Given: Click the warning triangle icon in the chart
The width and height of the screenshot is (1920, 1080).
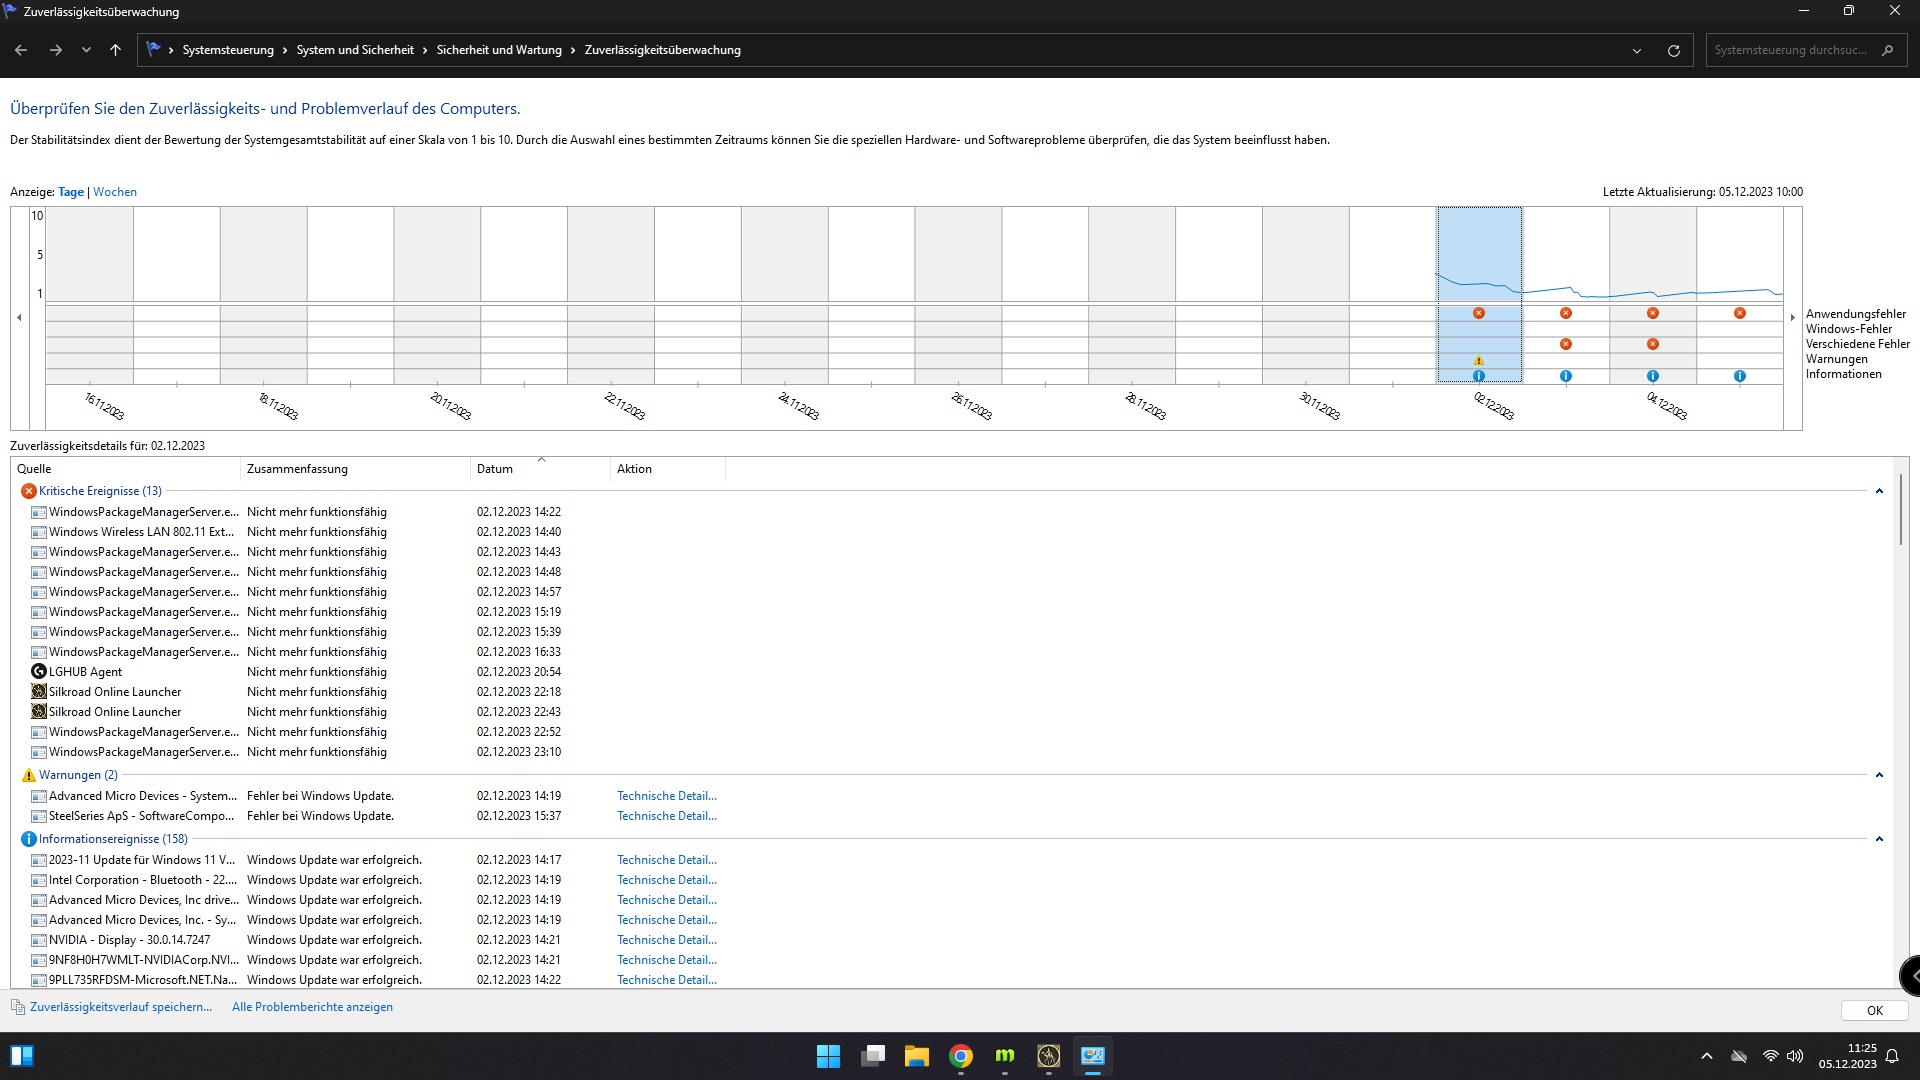Looking at the screenshot, I should (x=1478, y=361).
